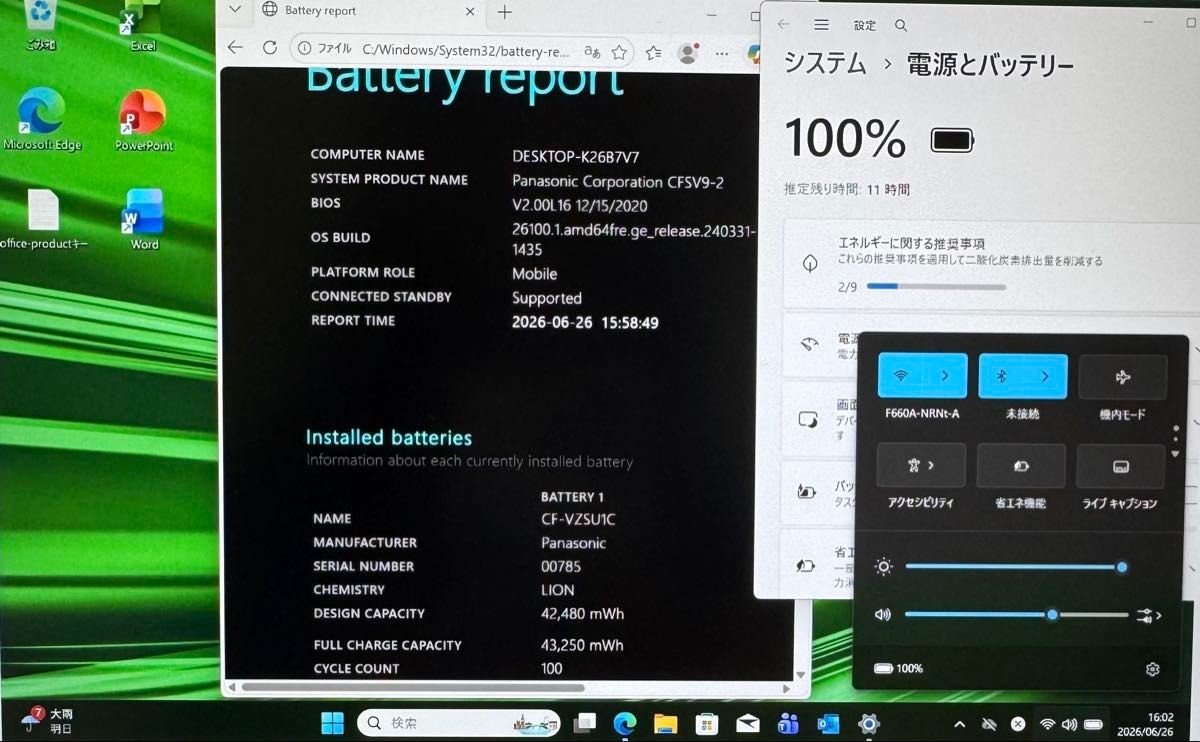The height and width of the screenshot is (742, 1200).
Task: Open Excel desktop shortcut
Action: click(140, 27)
